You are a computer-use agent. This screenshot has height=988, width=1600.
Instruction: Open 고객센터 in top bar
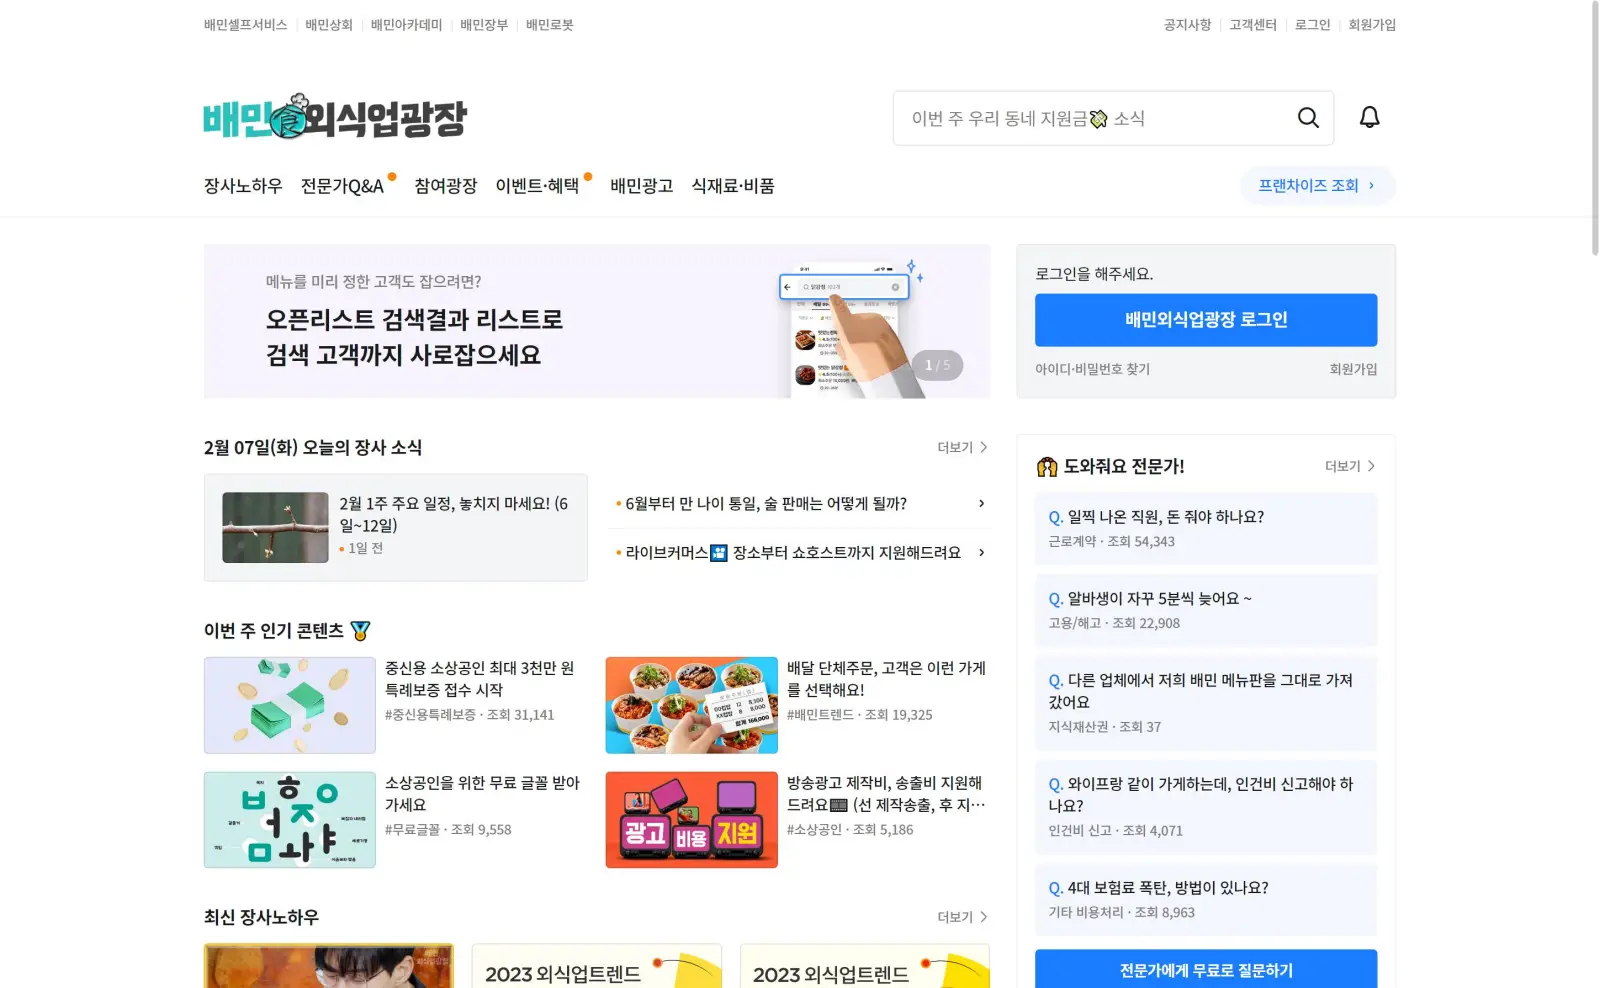(1253, 25)
